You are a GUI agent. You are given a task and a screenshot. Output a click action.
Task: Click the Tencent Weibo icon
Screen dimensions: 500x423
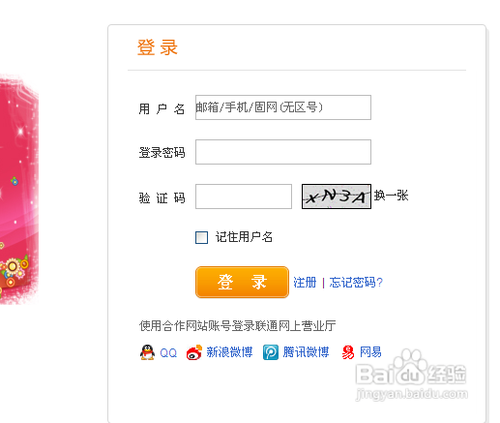point(271,352)
